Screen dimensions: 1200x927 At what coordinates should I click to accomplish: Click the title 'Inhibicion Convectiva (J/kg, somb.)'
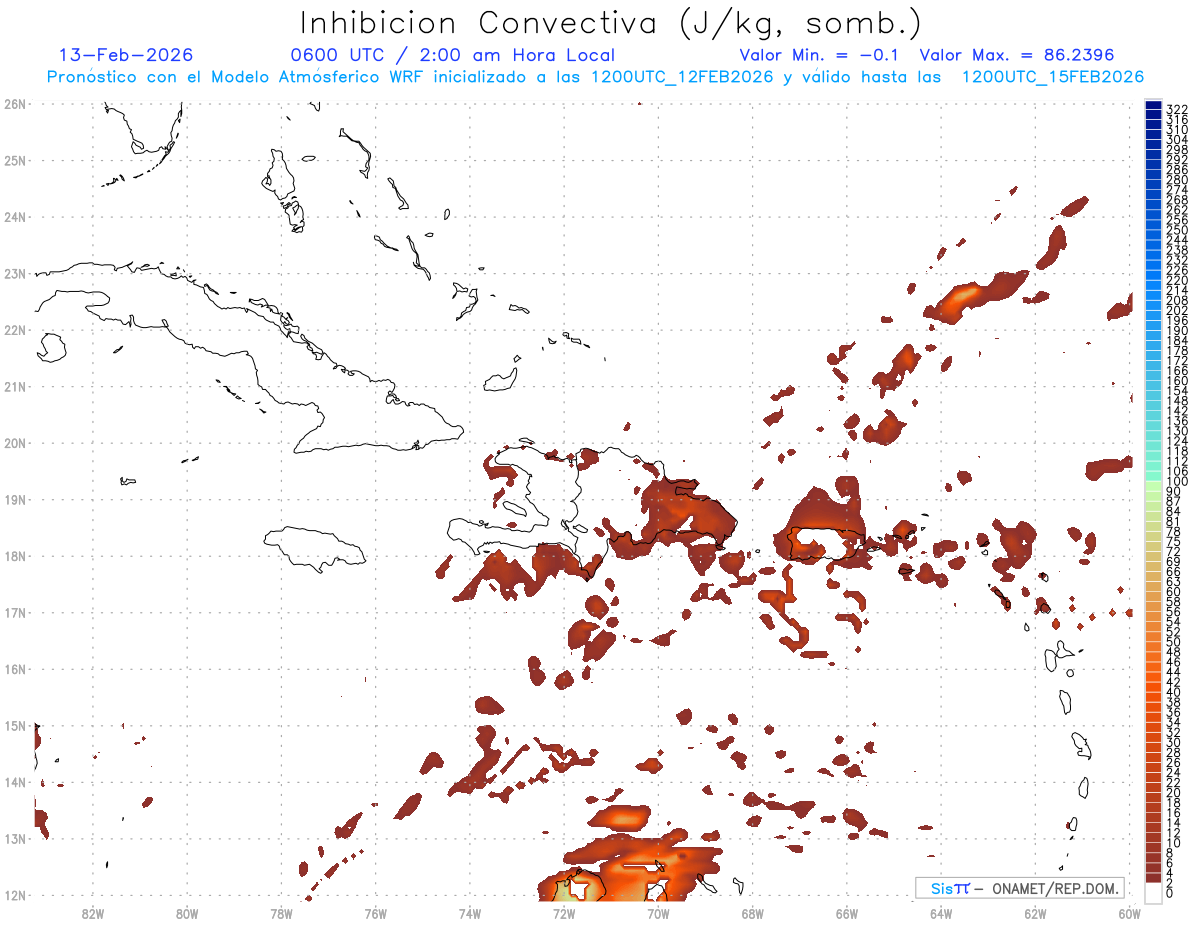click(610, 24)
